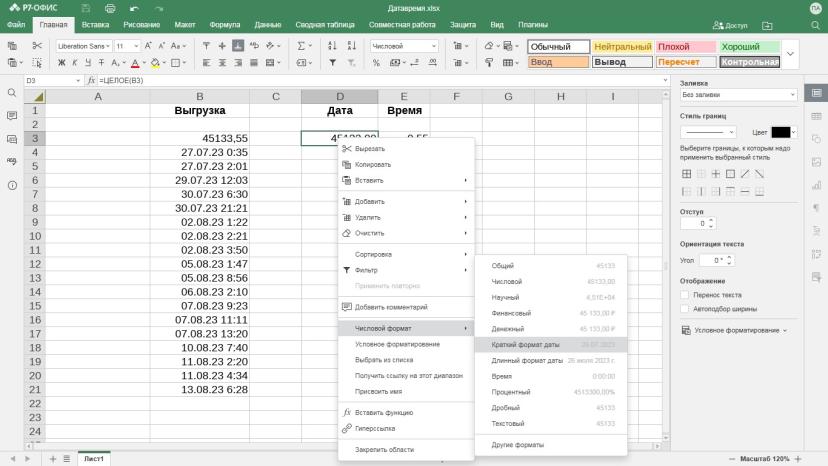Select column D header
This screenshot has width=828, height=466.
pos(340,97)
